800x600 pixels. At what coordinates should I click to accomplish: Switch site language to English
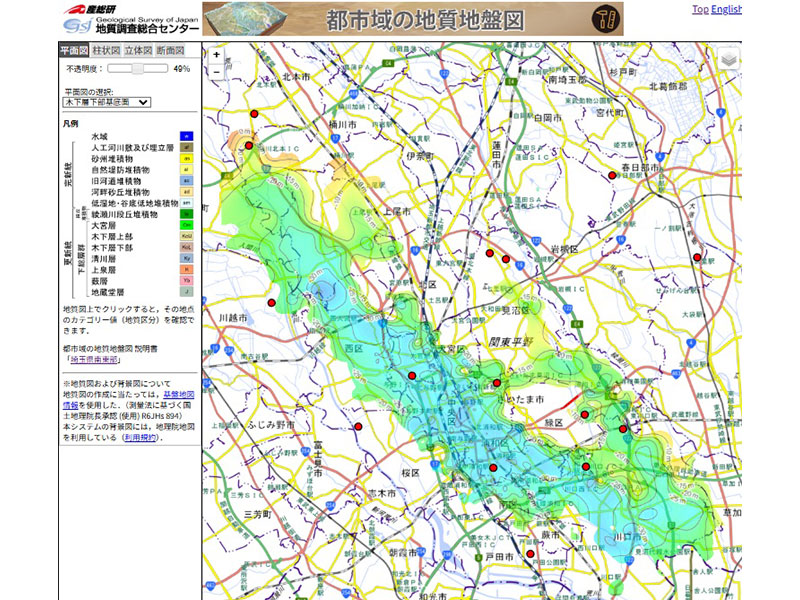(727, 10)
